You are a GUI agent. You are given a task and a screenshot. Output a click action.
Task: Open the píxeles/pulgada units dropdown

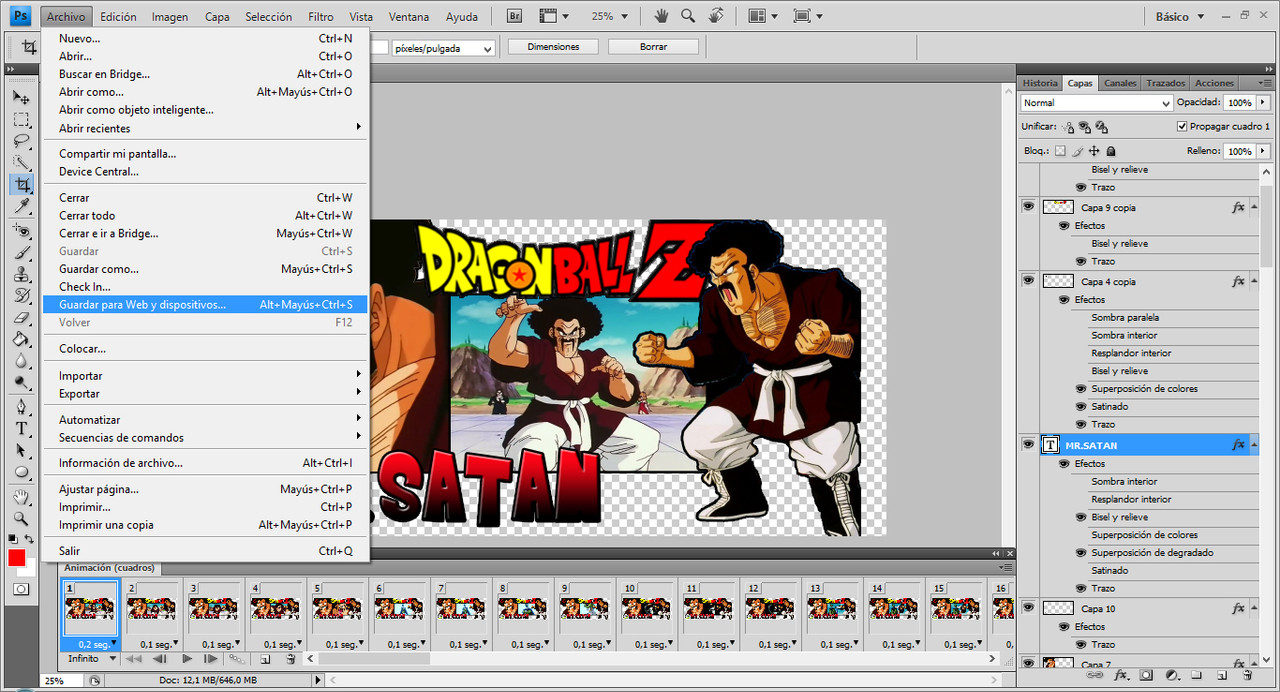click(x=444, y=48)
